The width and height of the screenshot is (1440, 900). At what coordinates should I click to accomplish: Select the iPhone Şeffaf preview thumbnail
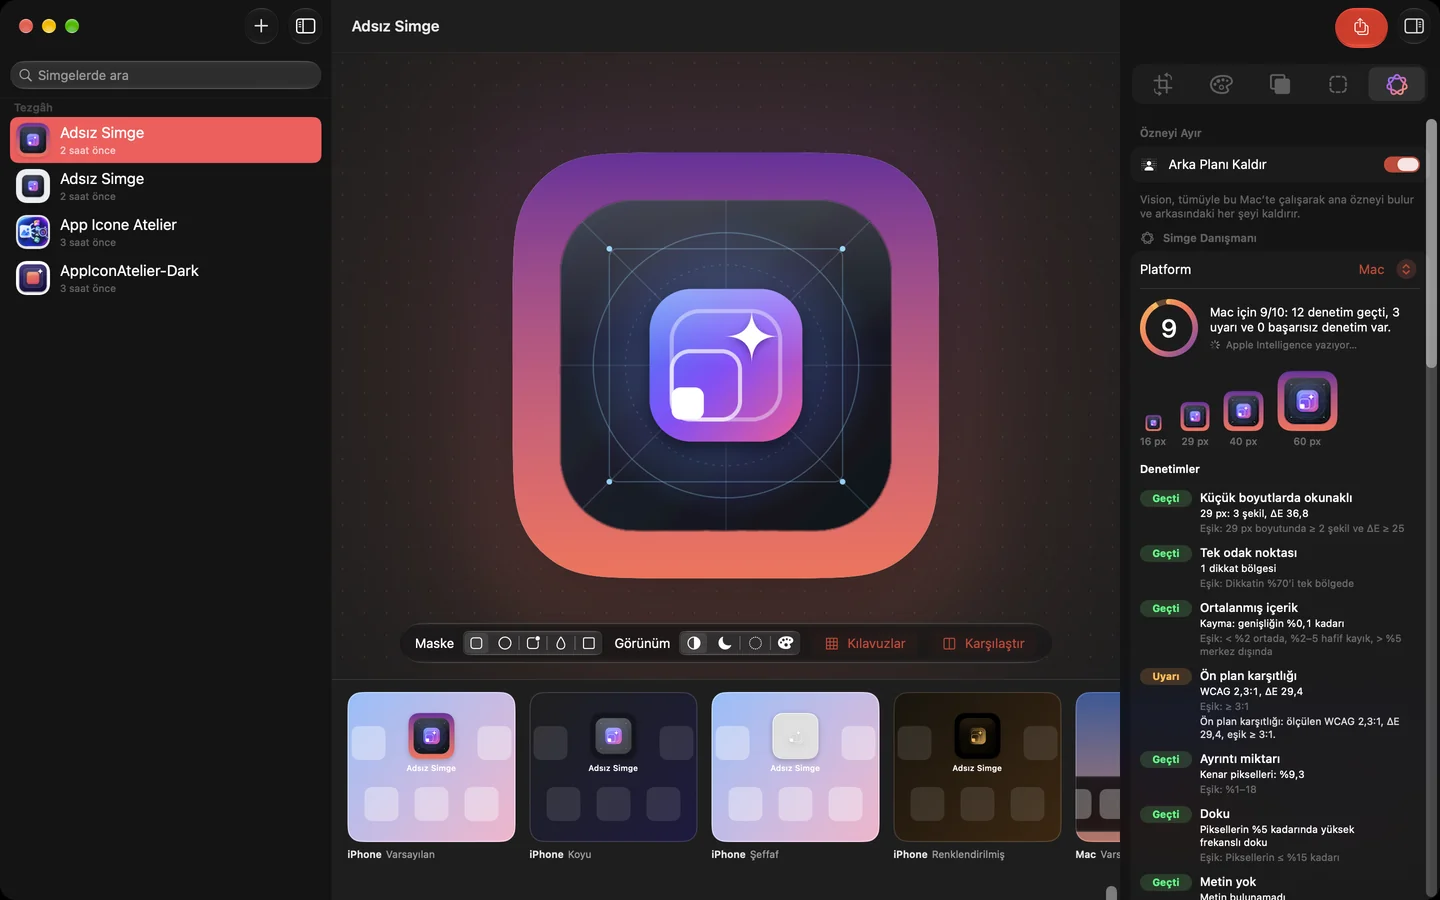pyautogui.click(x=795, y=767)
